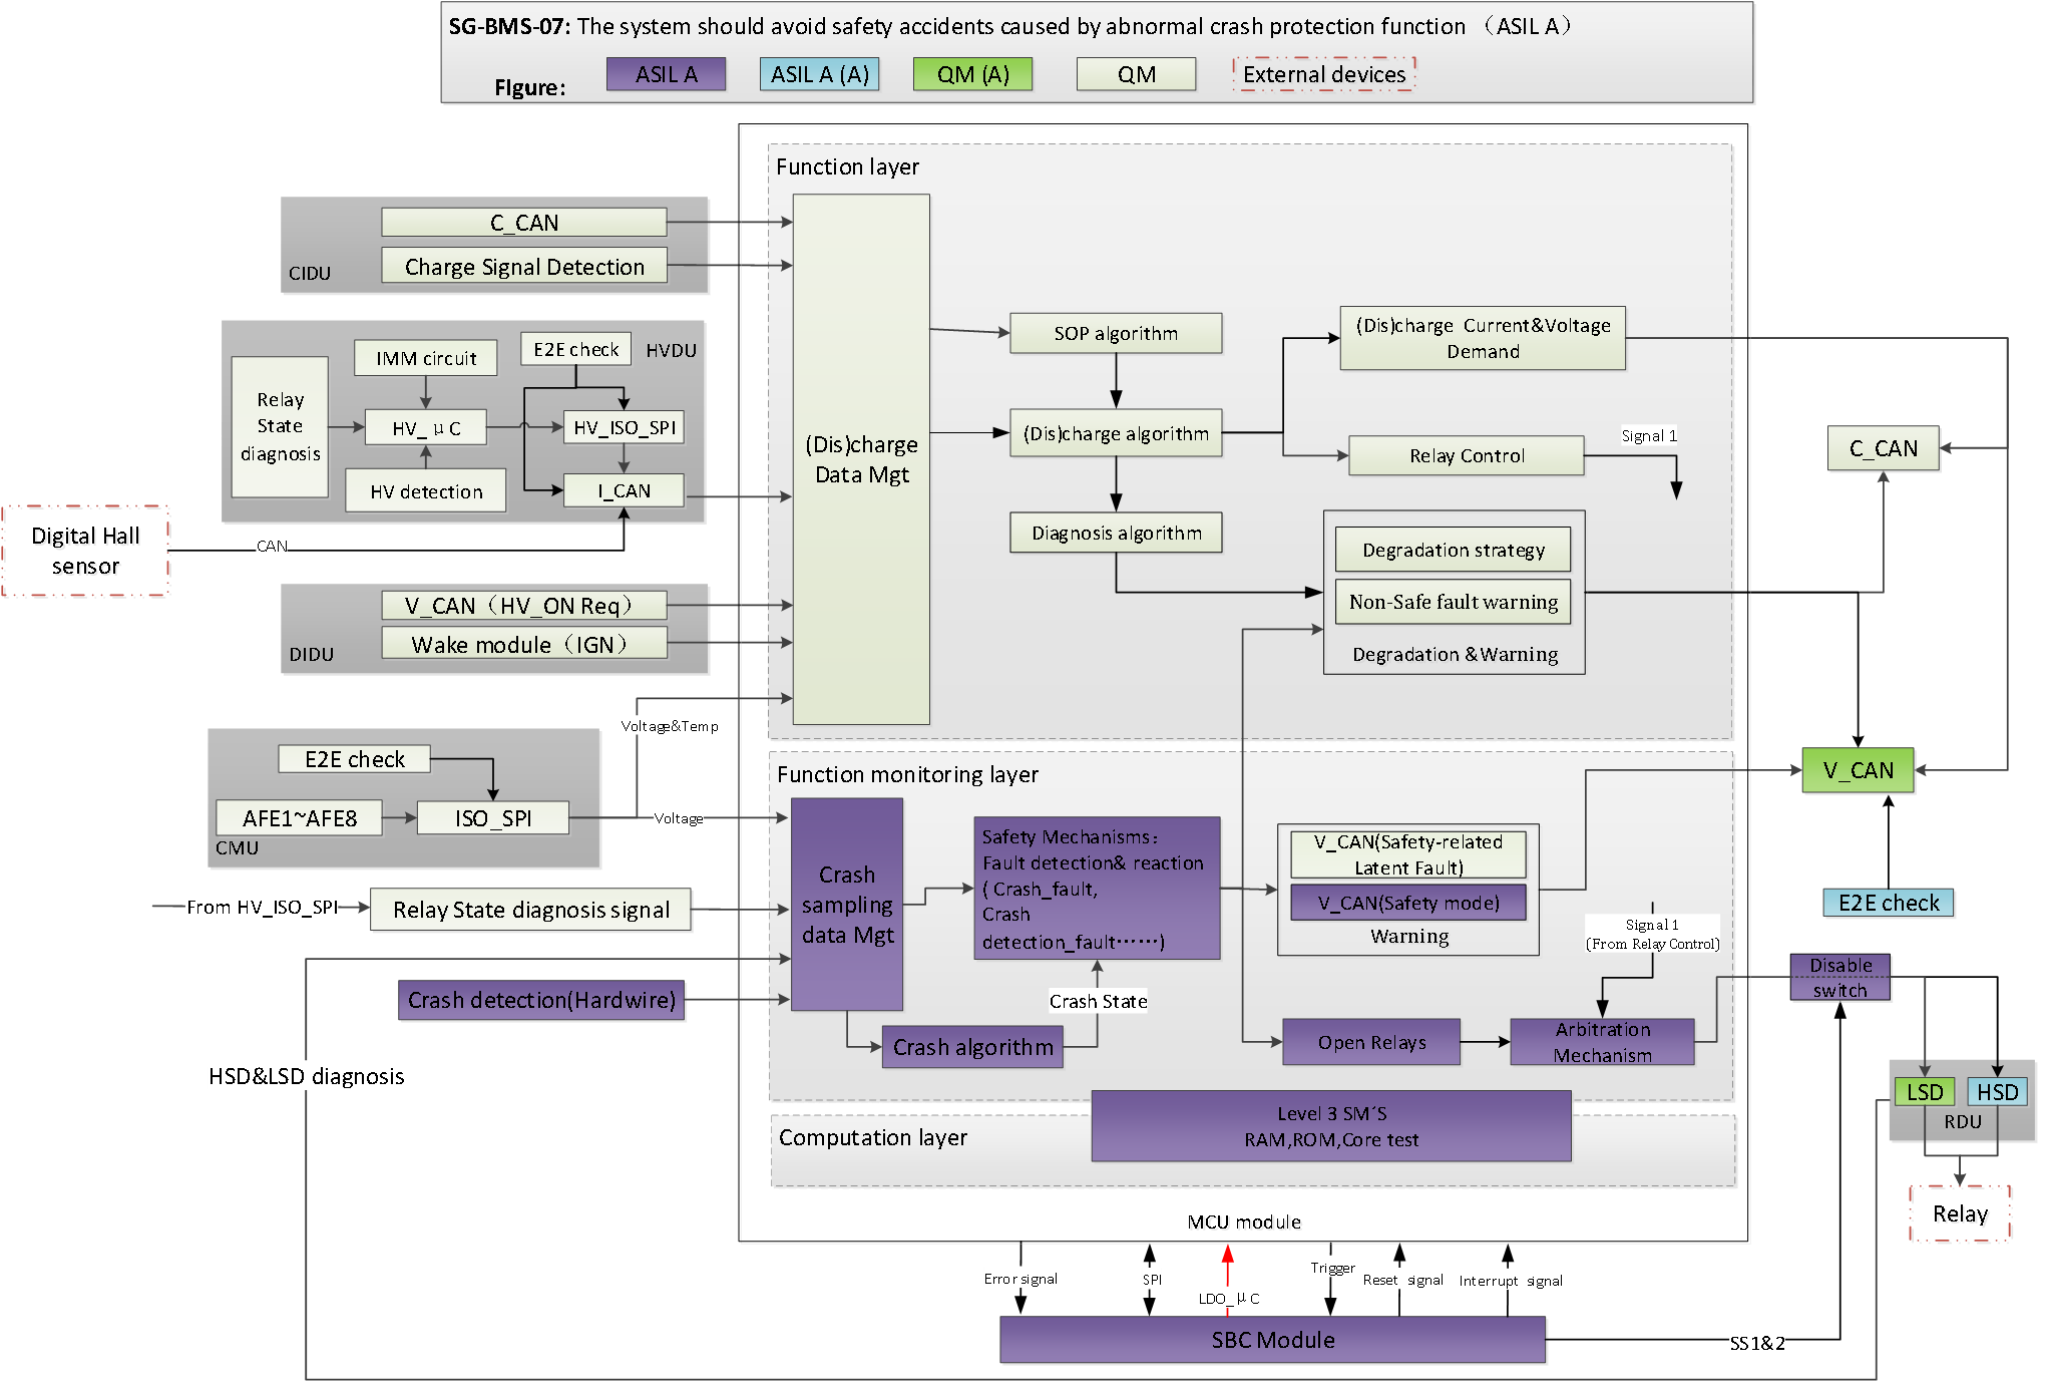Select the Relay external device box
The height and width of the screenshot is (1394, 2053).
click(x=1960, y=1215)
